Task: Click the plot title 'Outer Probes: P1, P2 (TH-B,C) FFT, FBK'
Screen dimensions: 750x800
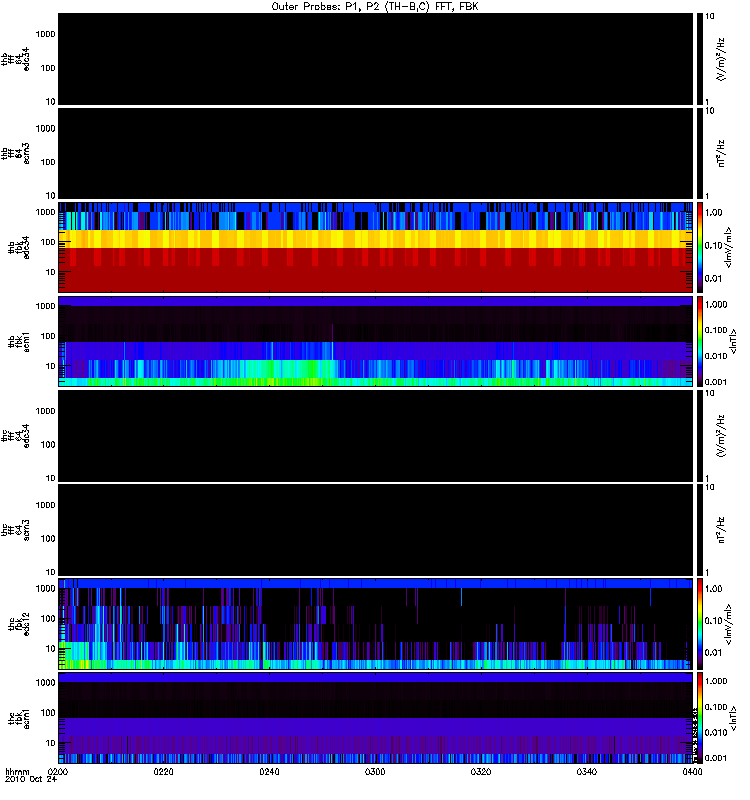Action: (374, 7)
